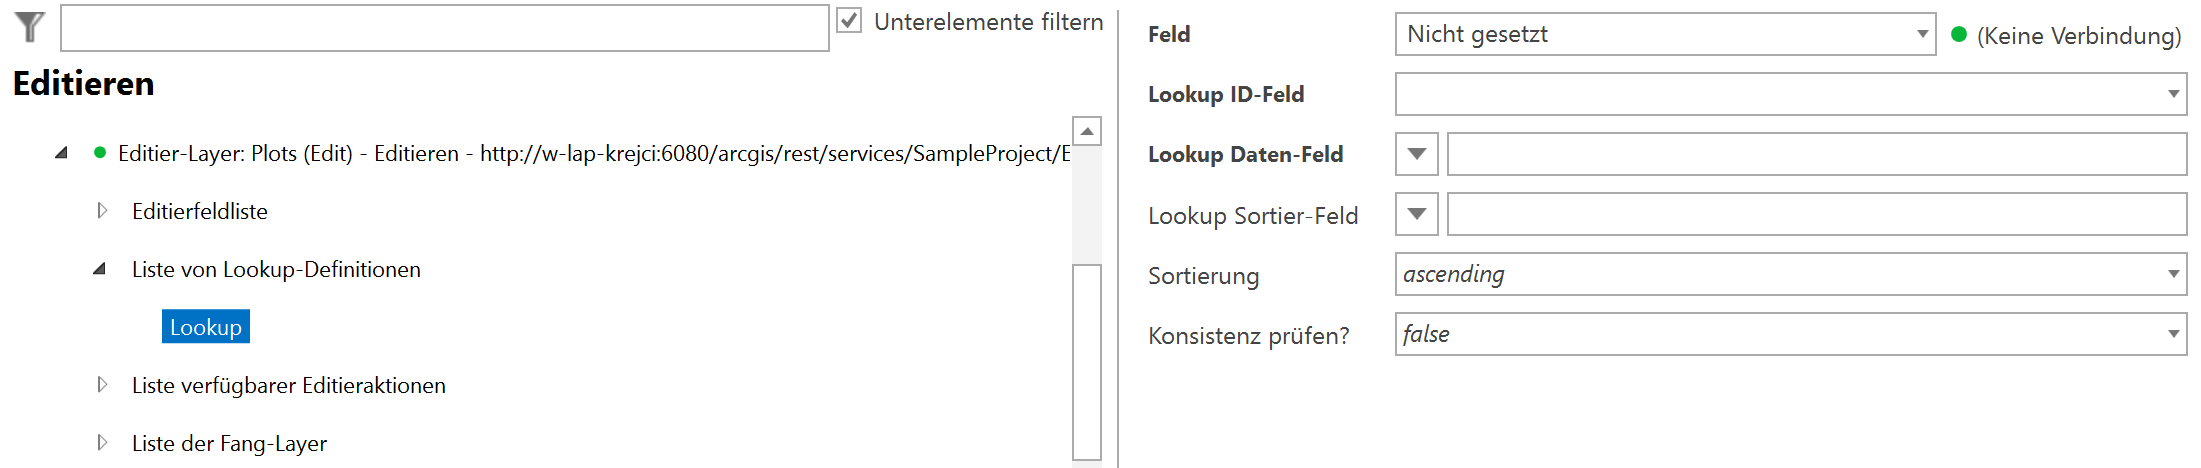Viewport: 2201px width, 468px height.
Task: Click the Lookup Sortier-Feld text input
Action: click(1816, 214)
